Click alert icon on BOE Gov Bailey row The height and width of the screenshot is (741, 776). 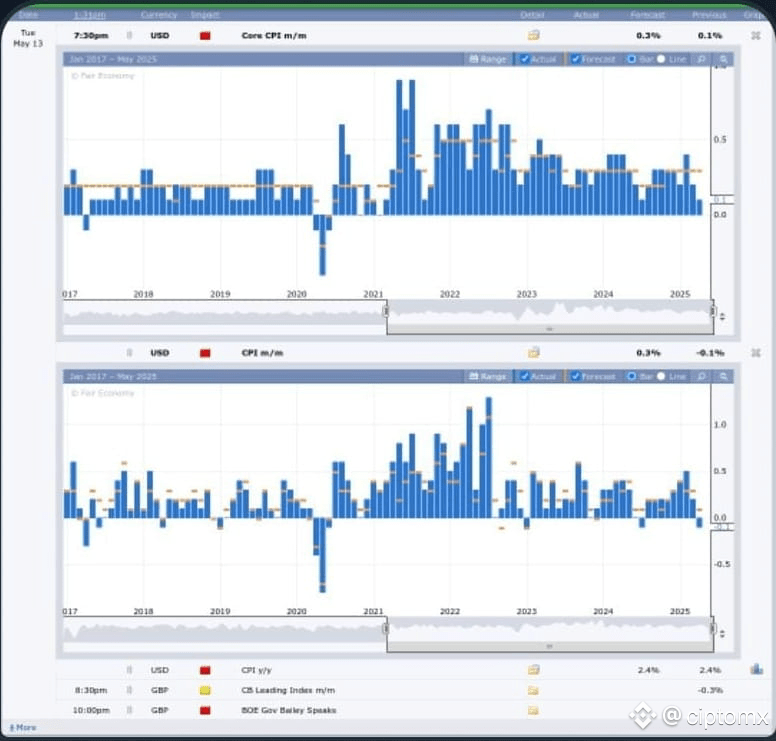tap(130, 710)
